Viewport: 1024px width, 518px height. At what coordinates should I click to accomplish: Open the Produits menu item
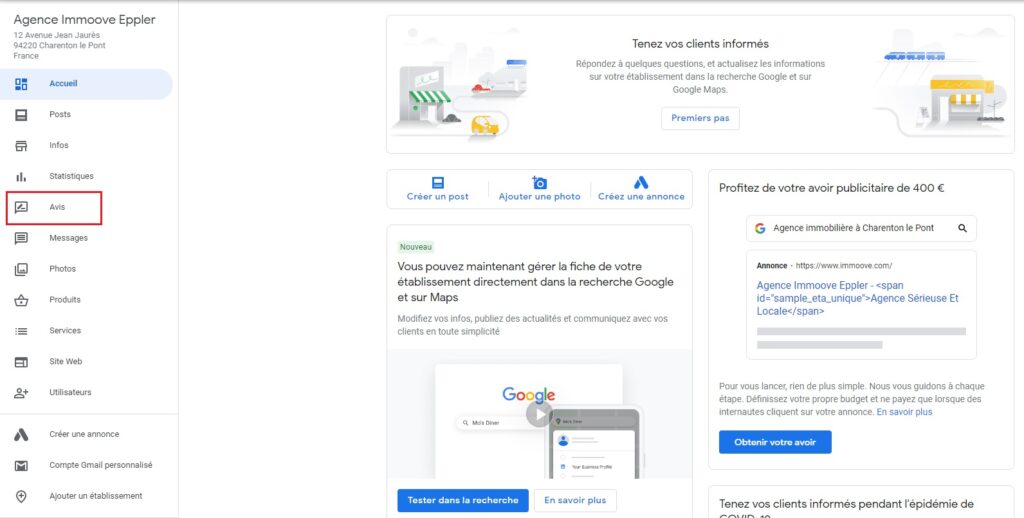86,300
